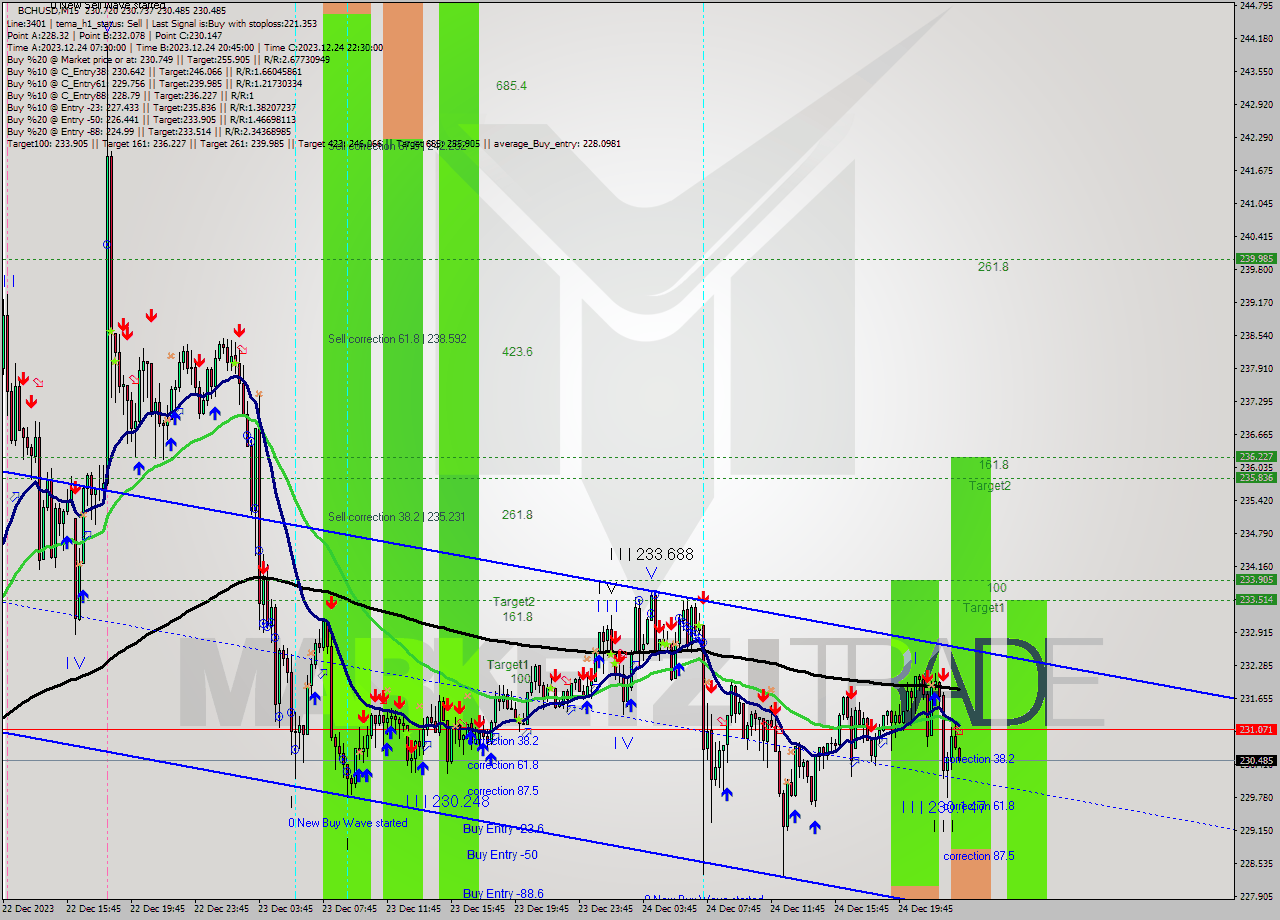Click the 'I I I 233.688' wave label
Image resolution: width=1280 pixels, height=920 pixels.
coord(651,554)
